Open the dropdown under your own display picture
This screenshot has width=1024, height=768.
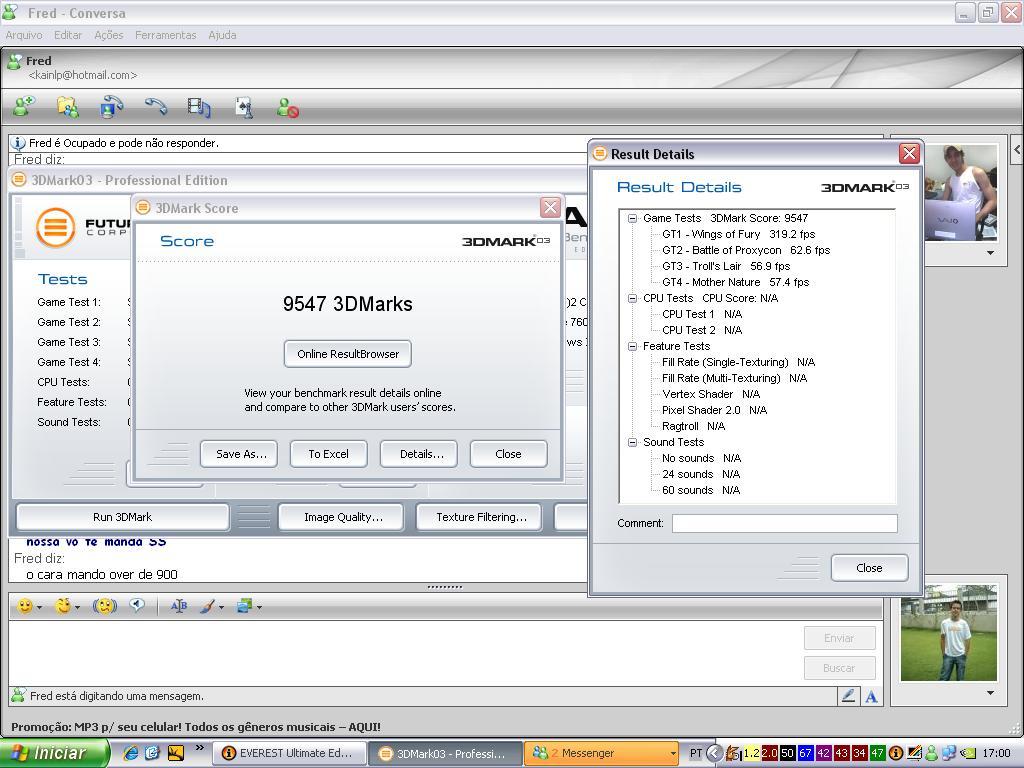991,693
